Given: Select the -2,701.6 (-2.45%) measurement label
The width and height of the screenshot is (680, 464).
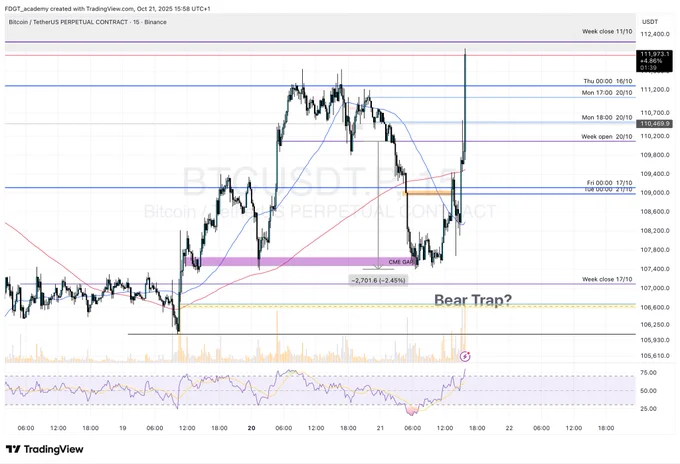Looking at the screenshot, I should pos(378,281).
